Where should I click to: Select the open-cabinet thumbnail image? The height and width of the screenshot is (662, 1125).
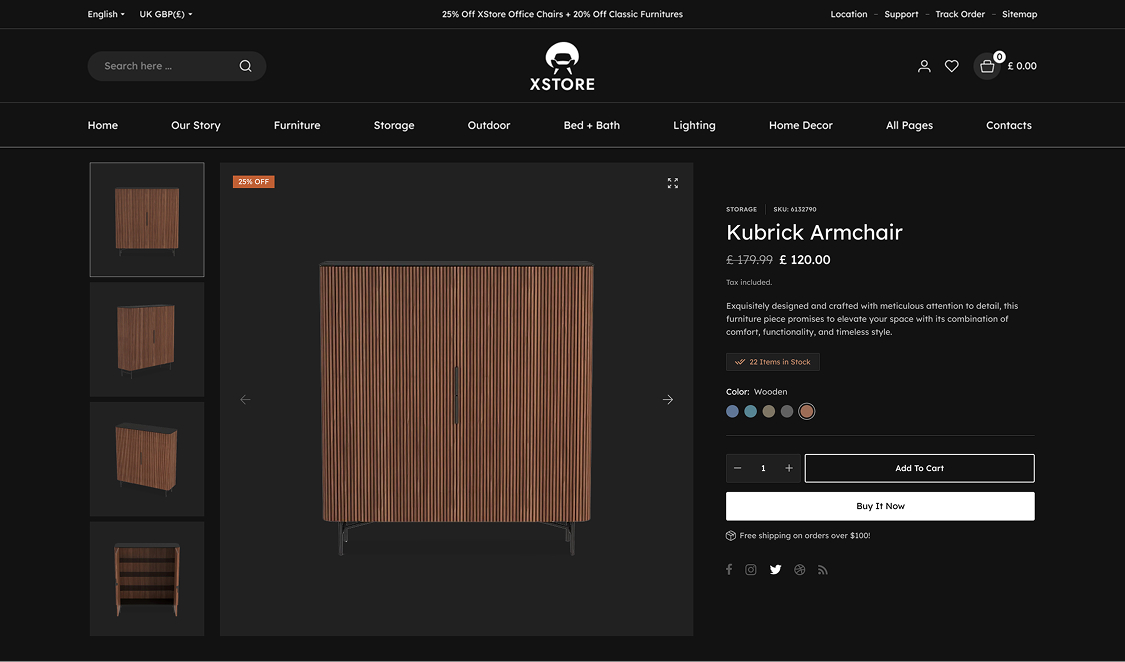pos(147,578)
